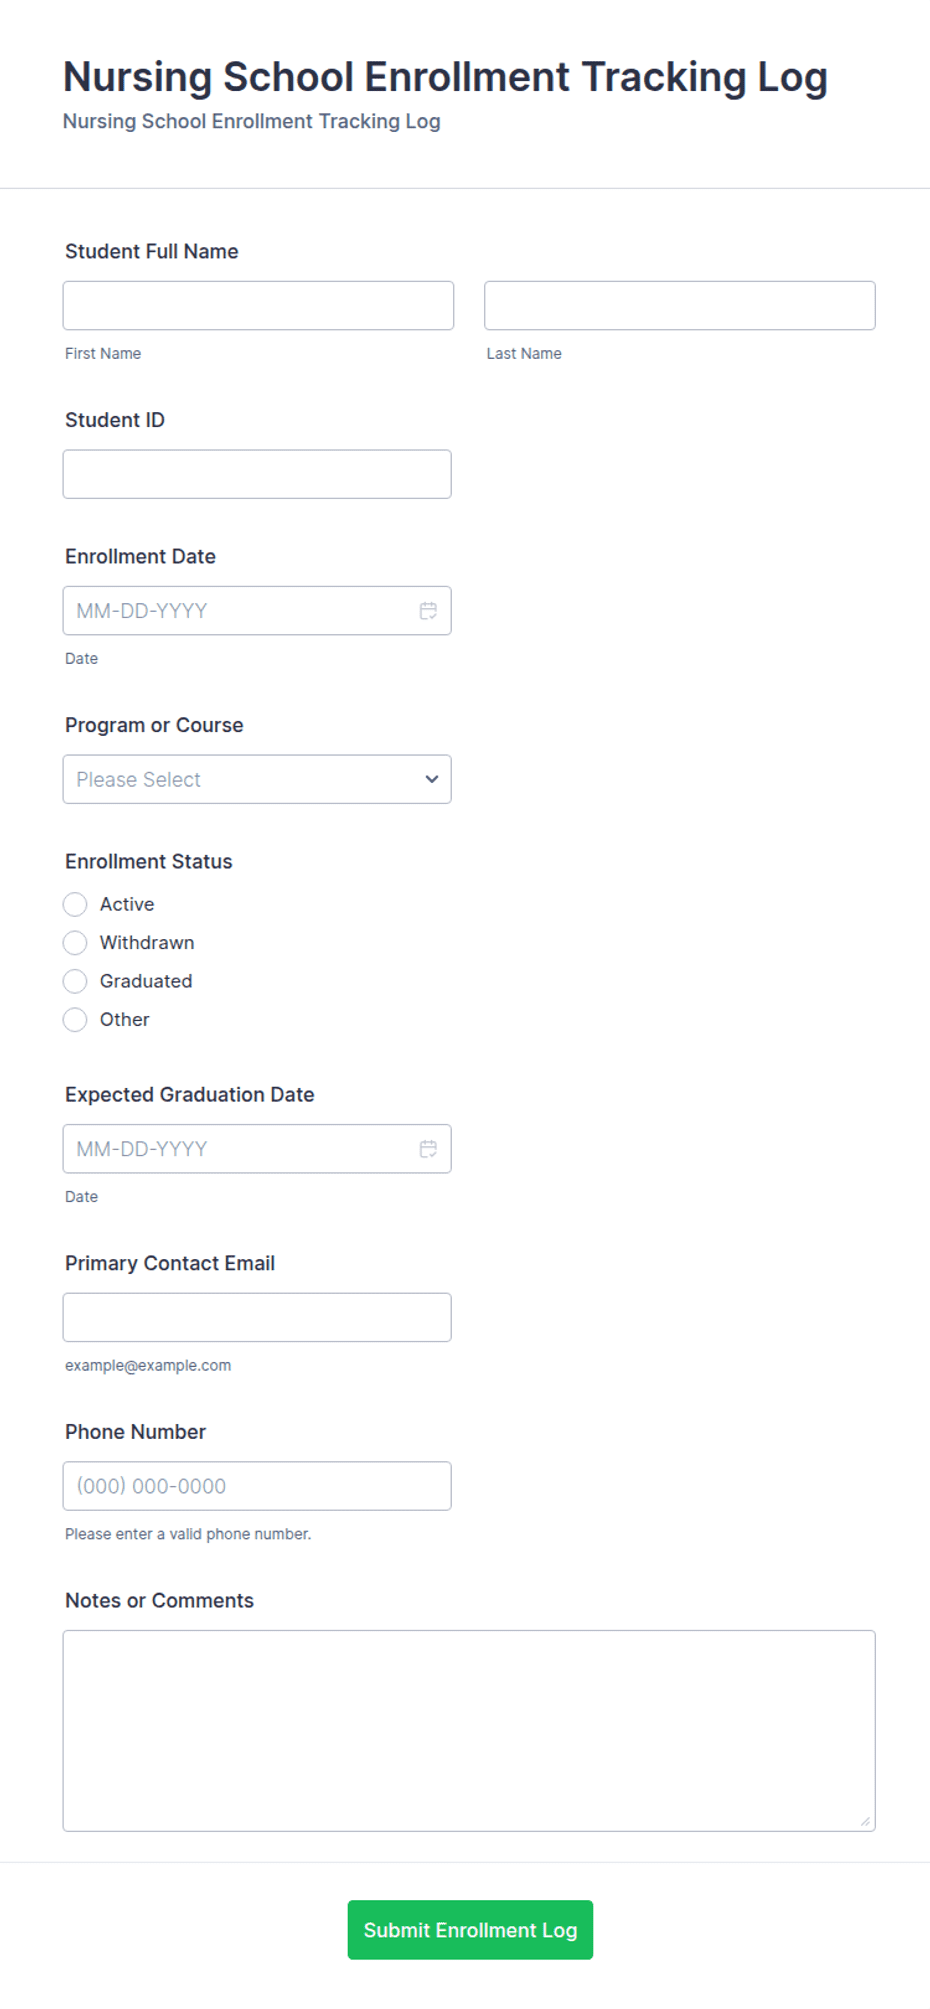Open the Enrollment Date calendar picker icon
Viewport: 930px width, 2009px height.
coord(428,611)
